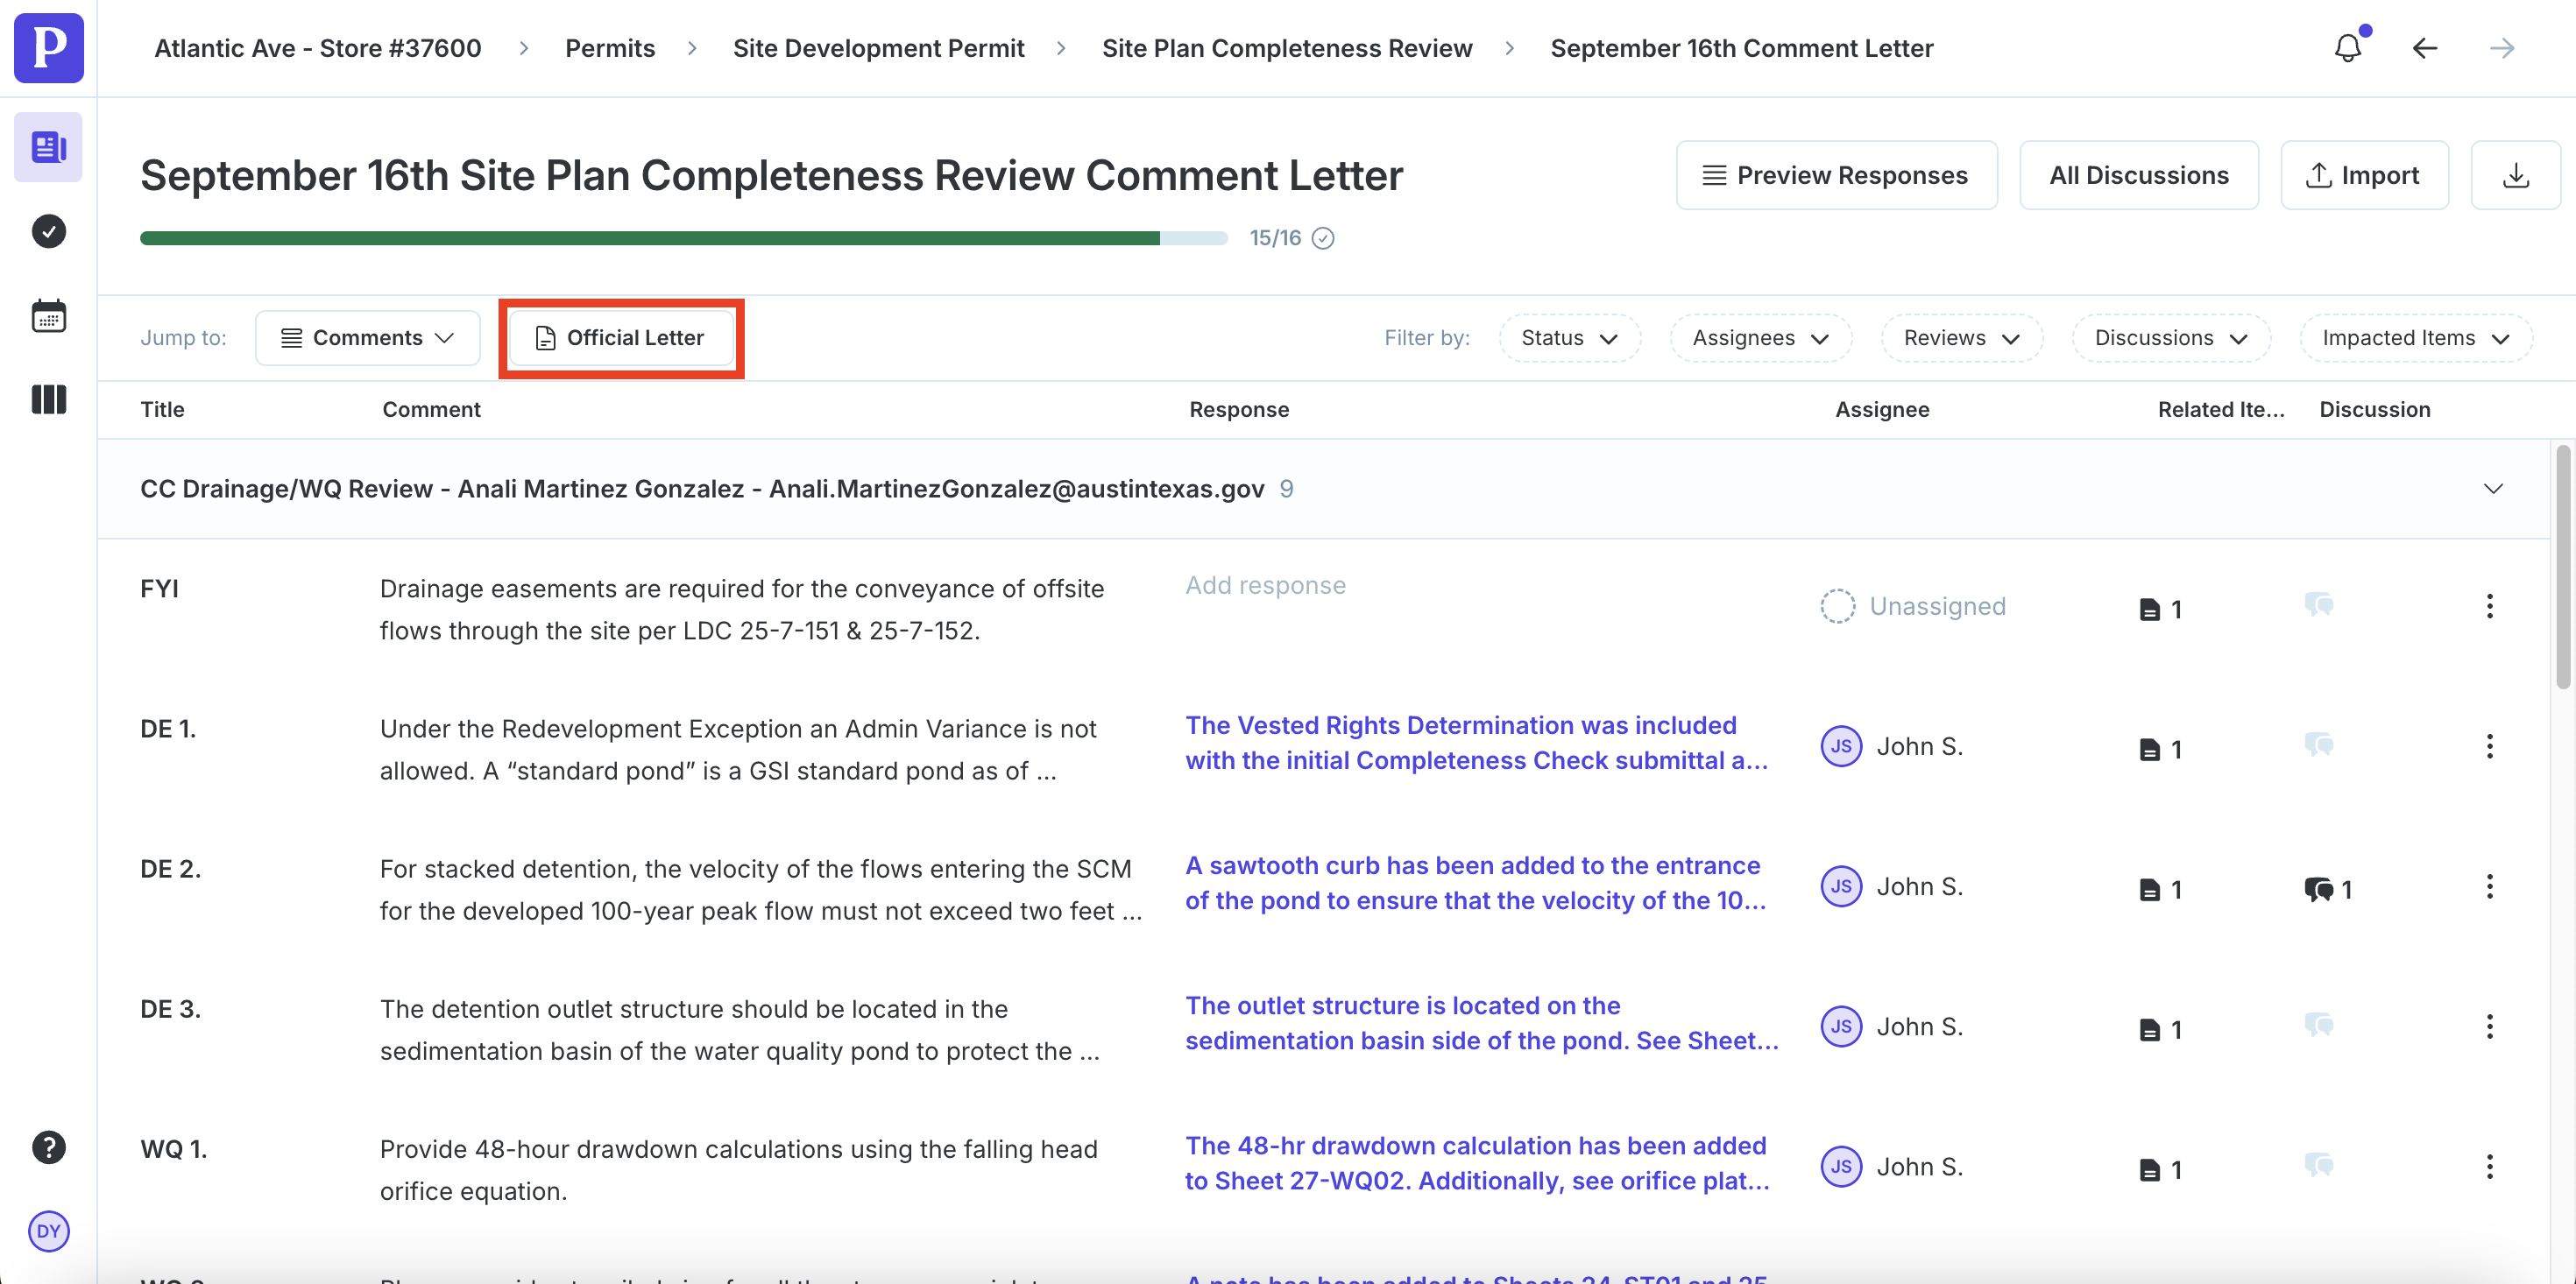Go to Permits breadcrumb

click(610, 48)
